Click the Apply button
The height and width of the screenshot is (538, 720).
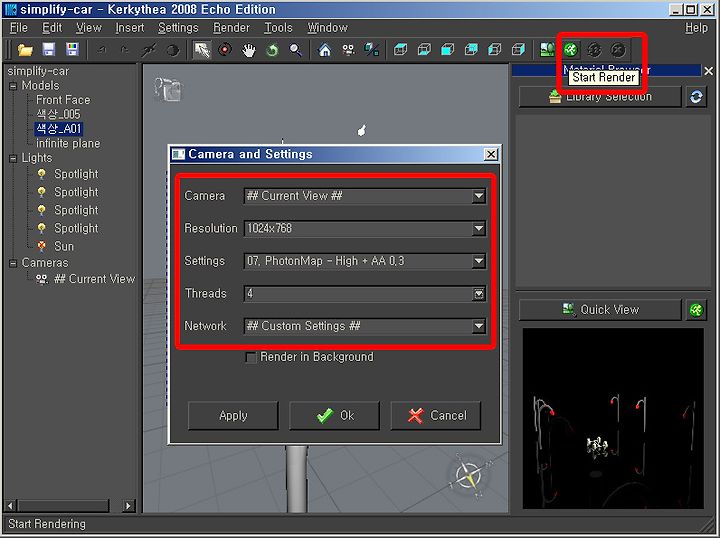(233, 415)
